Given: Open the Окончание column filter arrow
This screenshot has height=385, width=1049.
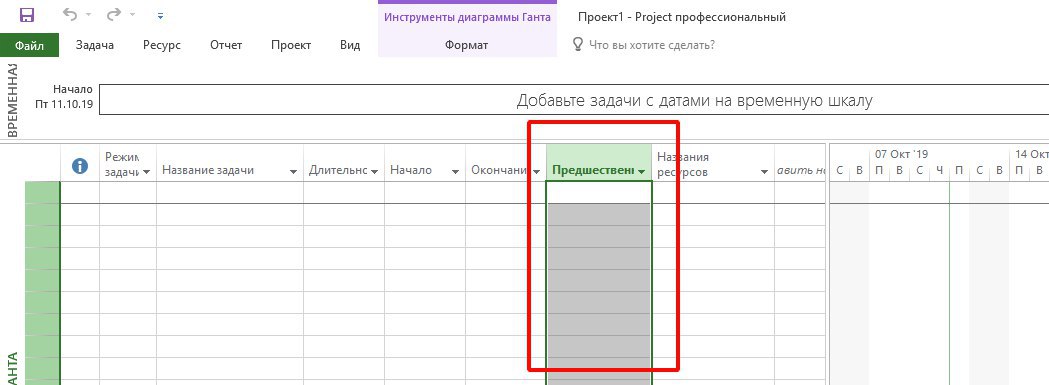Looking at the screenshot, I should [536, 172].
